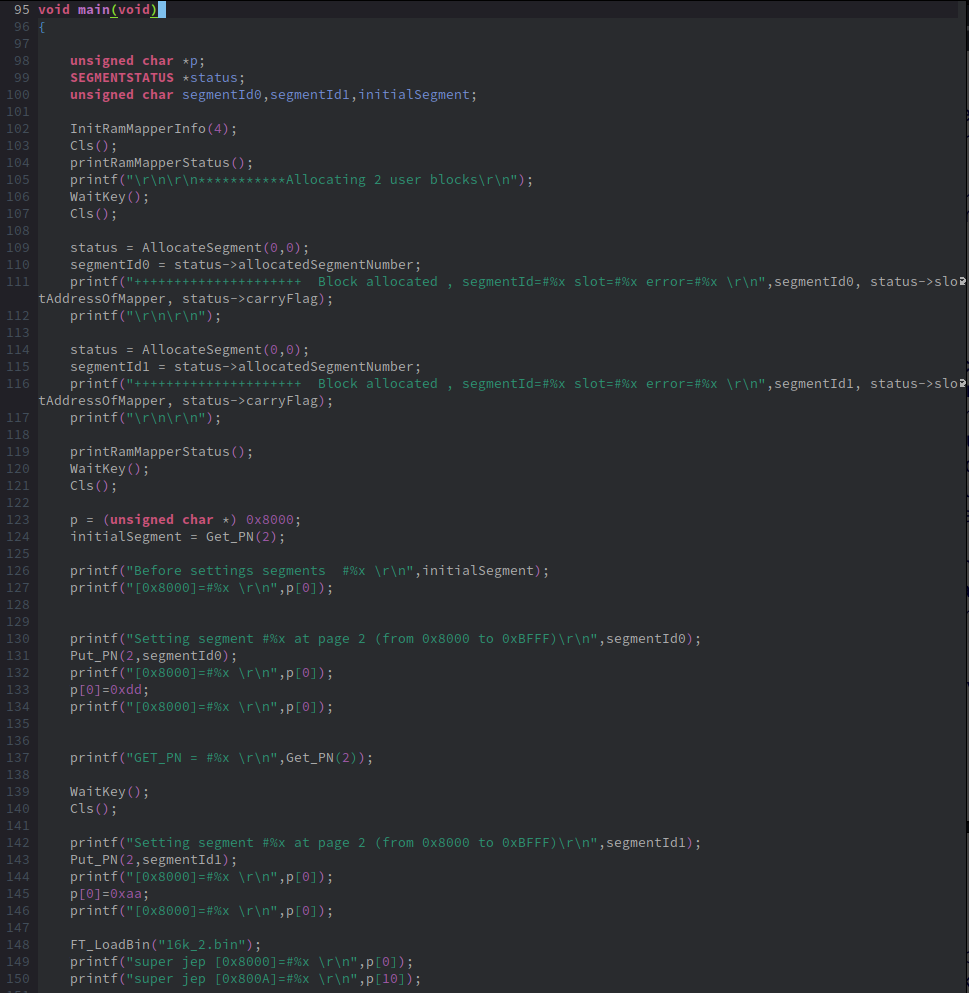Click 'Cls();' on line 140
This screenshot has height=993, width=969.
click(x=94, y=809)
